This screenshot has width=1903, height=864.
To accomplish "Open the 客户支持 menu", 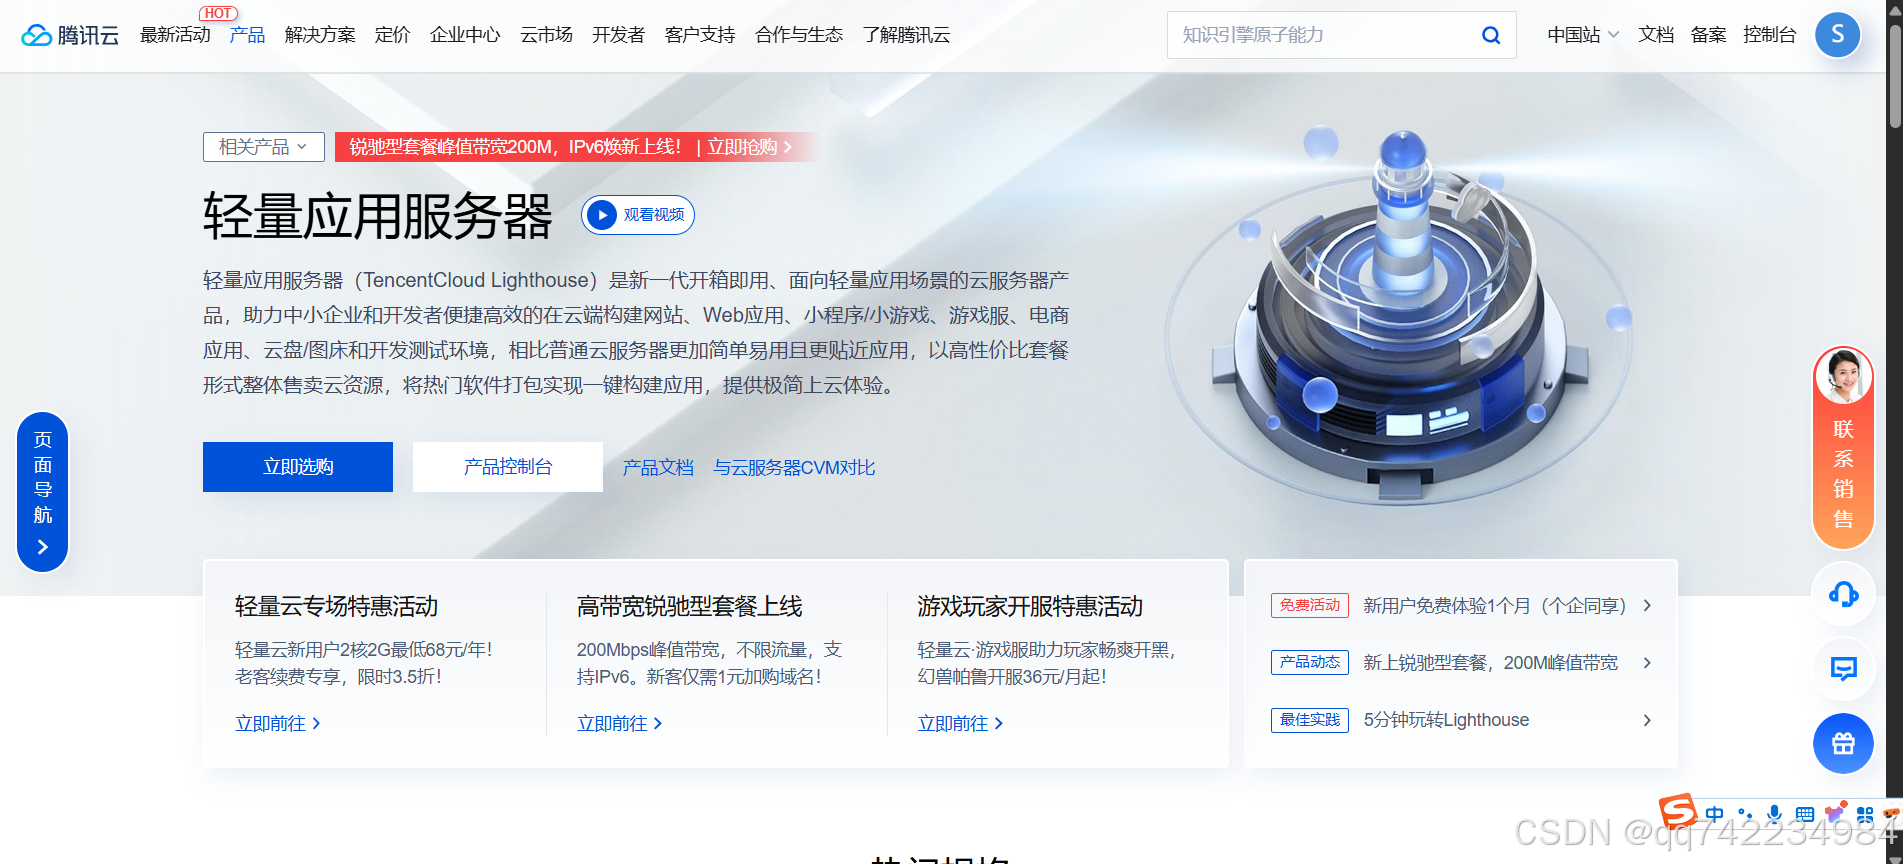I will click(700, 35).
